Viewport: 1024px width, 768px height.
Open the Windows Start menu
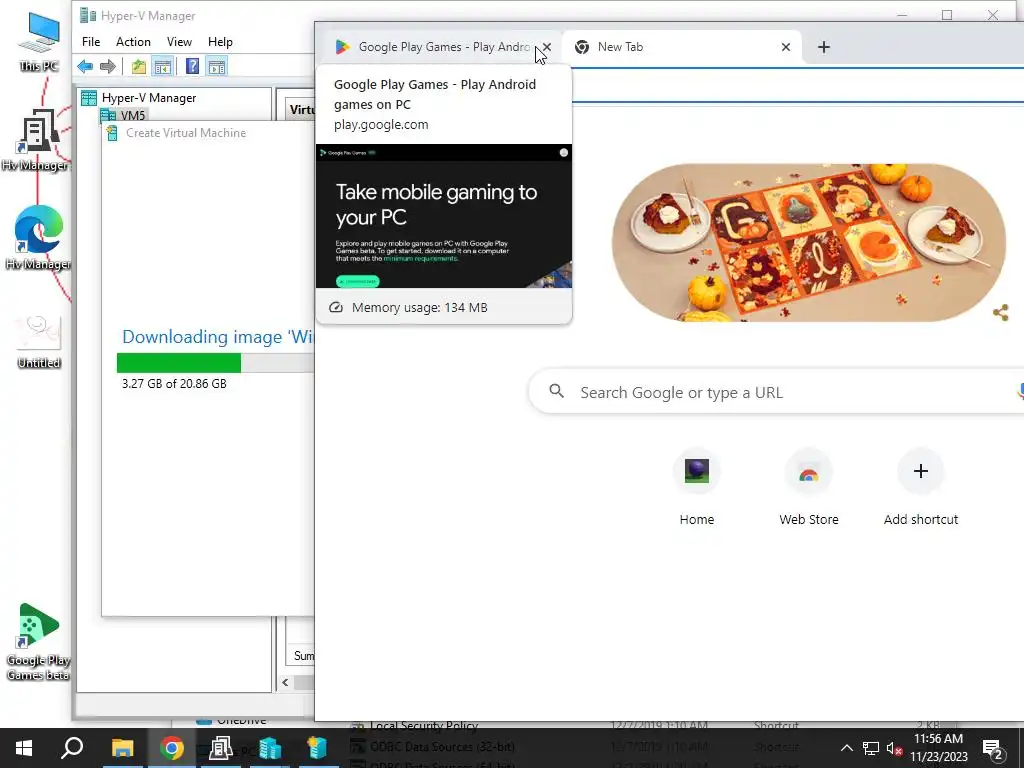[x=24, y=748]
